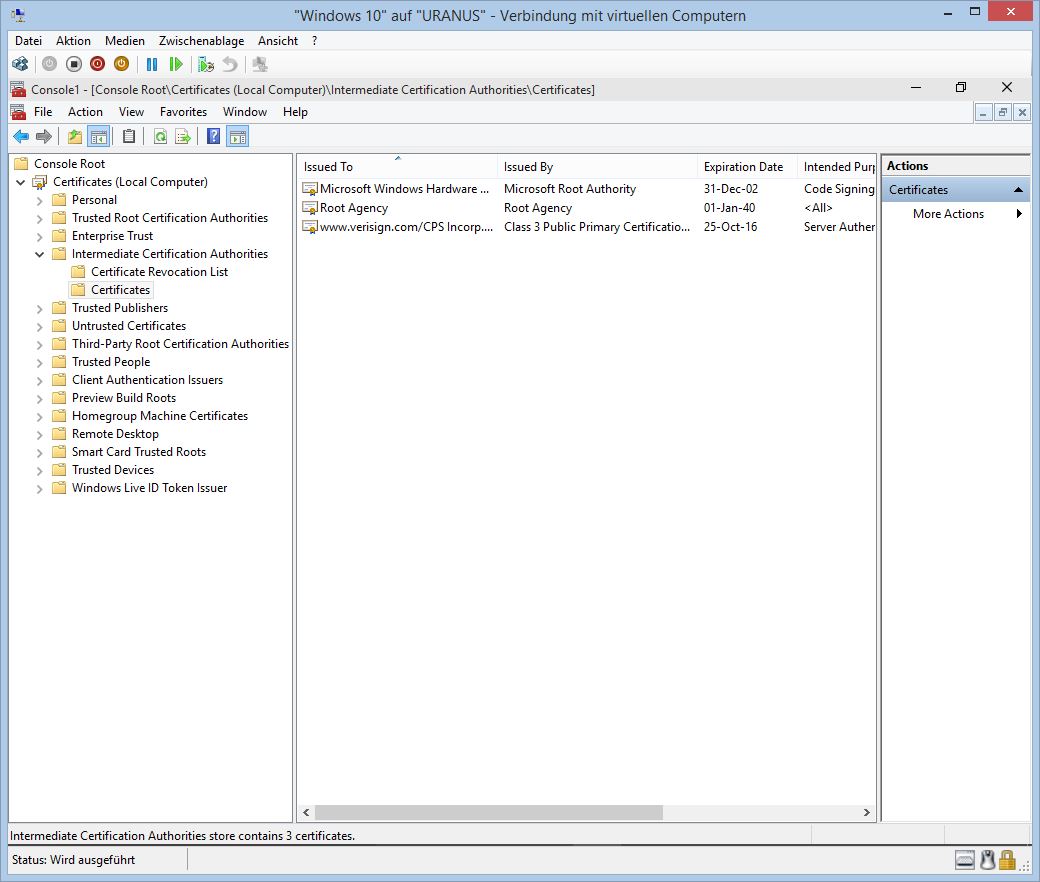Expand the Trusted Root Certification Authorities node
Viewport: 1040px width, 882px height.
tap(40, 218)
